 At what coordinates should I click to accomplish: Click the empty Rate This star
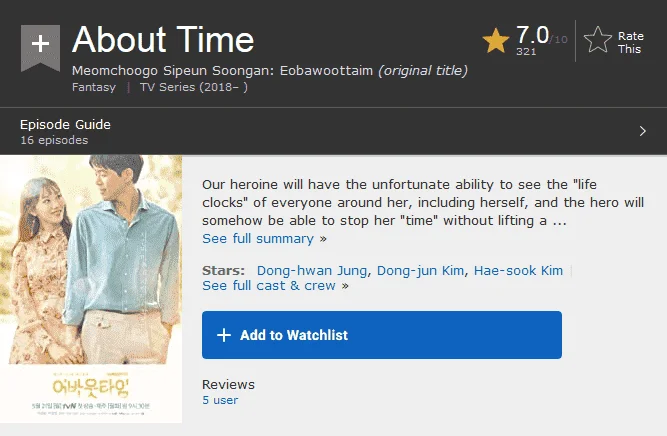click(598, 40)
